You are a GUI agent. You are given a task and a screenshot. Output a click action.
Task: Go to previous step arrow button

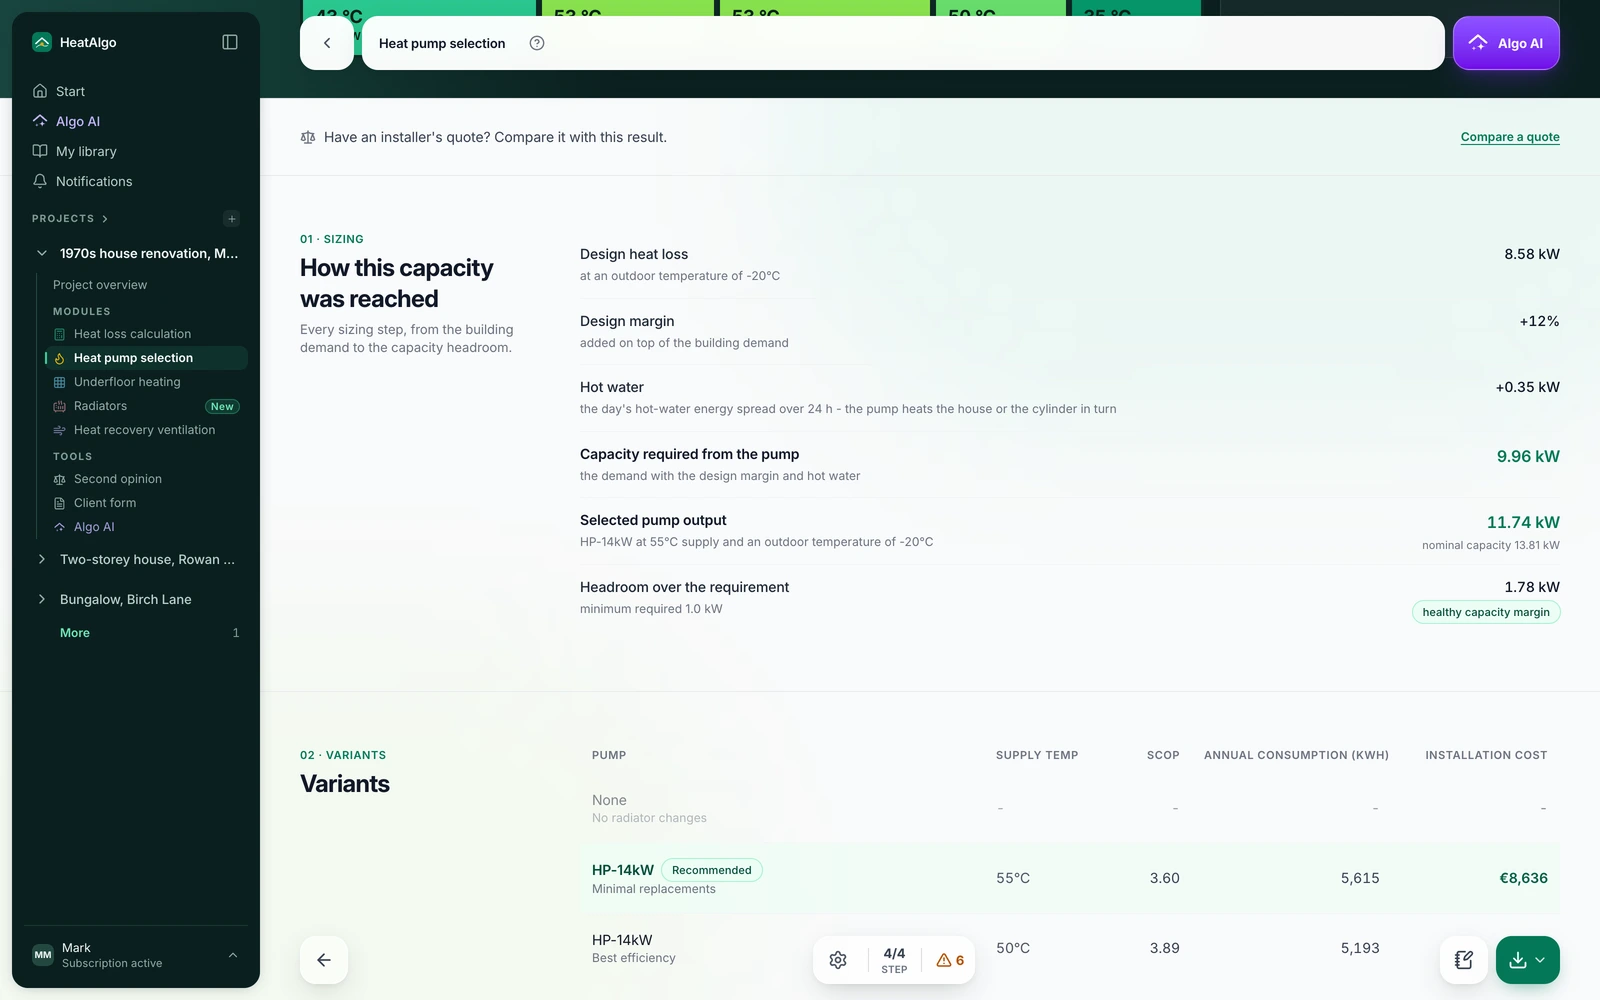pos(324,960)
